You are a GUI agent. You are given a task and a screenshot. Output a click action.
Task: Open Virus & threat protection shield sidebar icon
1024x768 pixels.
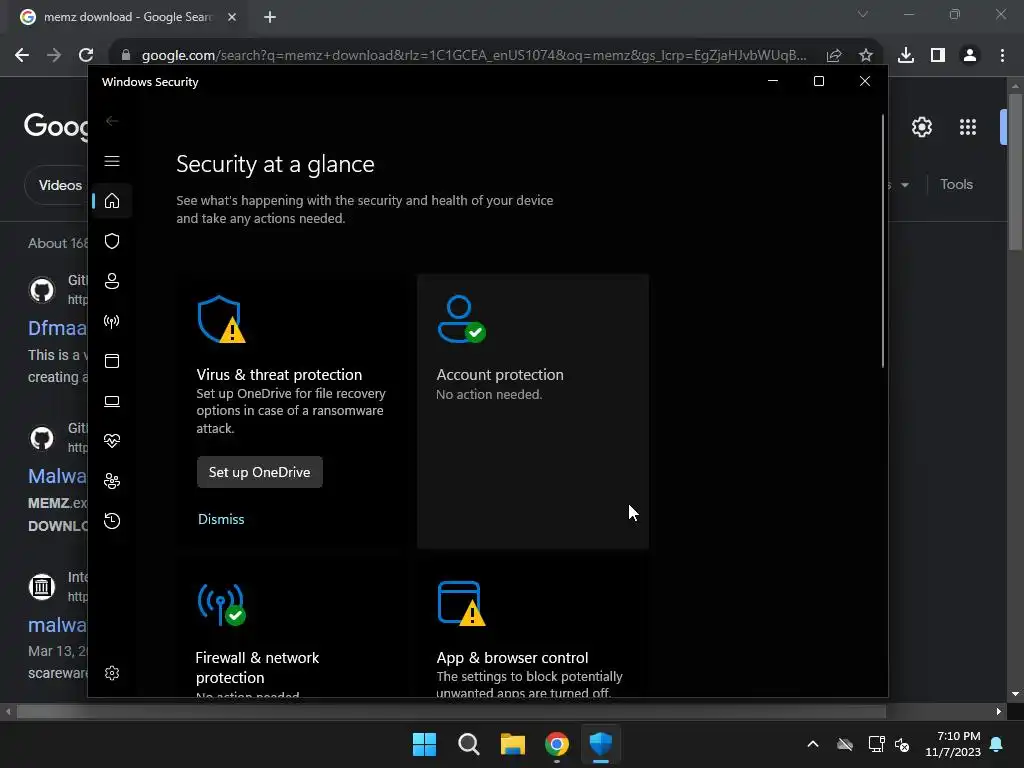tap(112, 241)
